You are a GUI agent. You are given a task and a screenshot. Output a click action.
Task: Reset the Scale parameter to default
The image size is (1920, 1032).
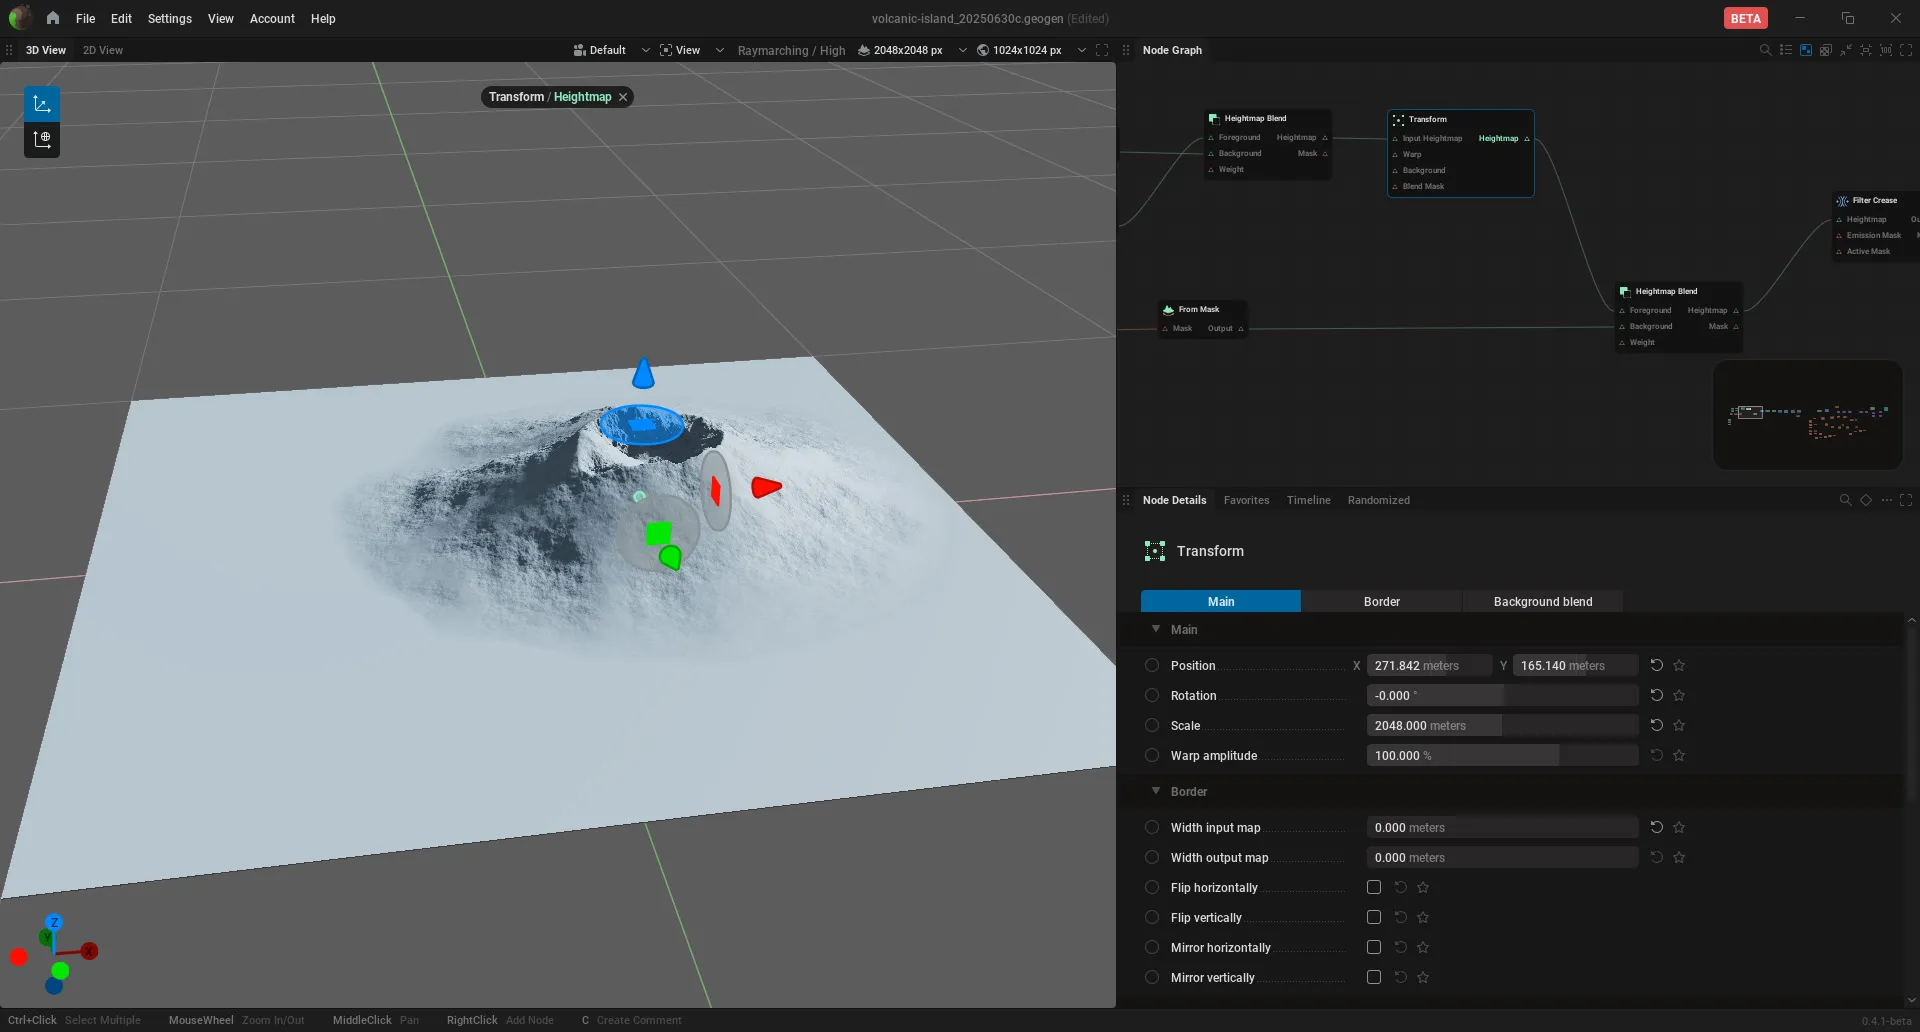click(1656, 725)
